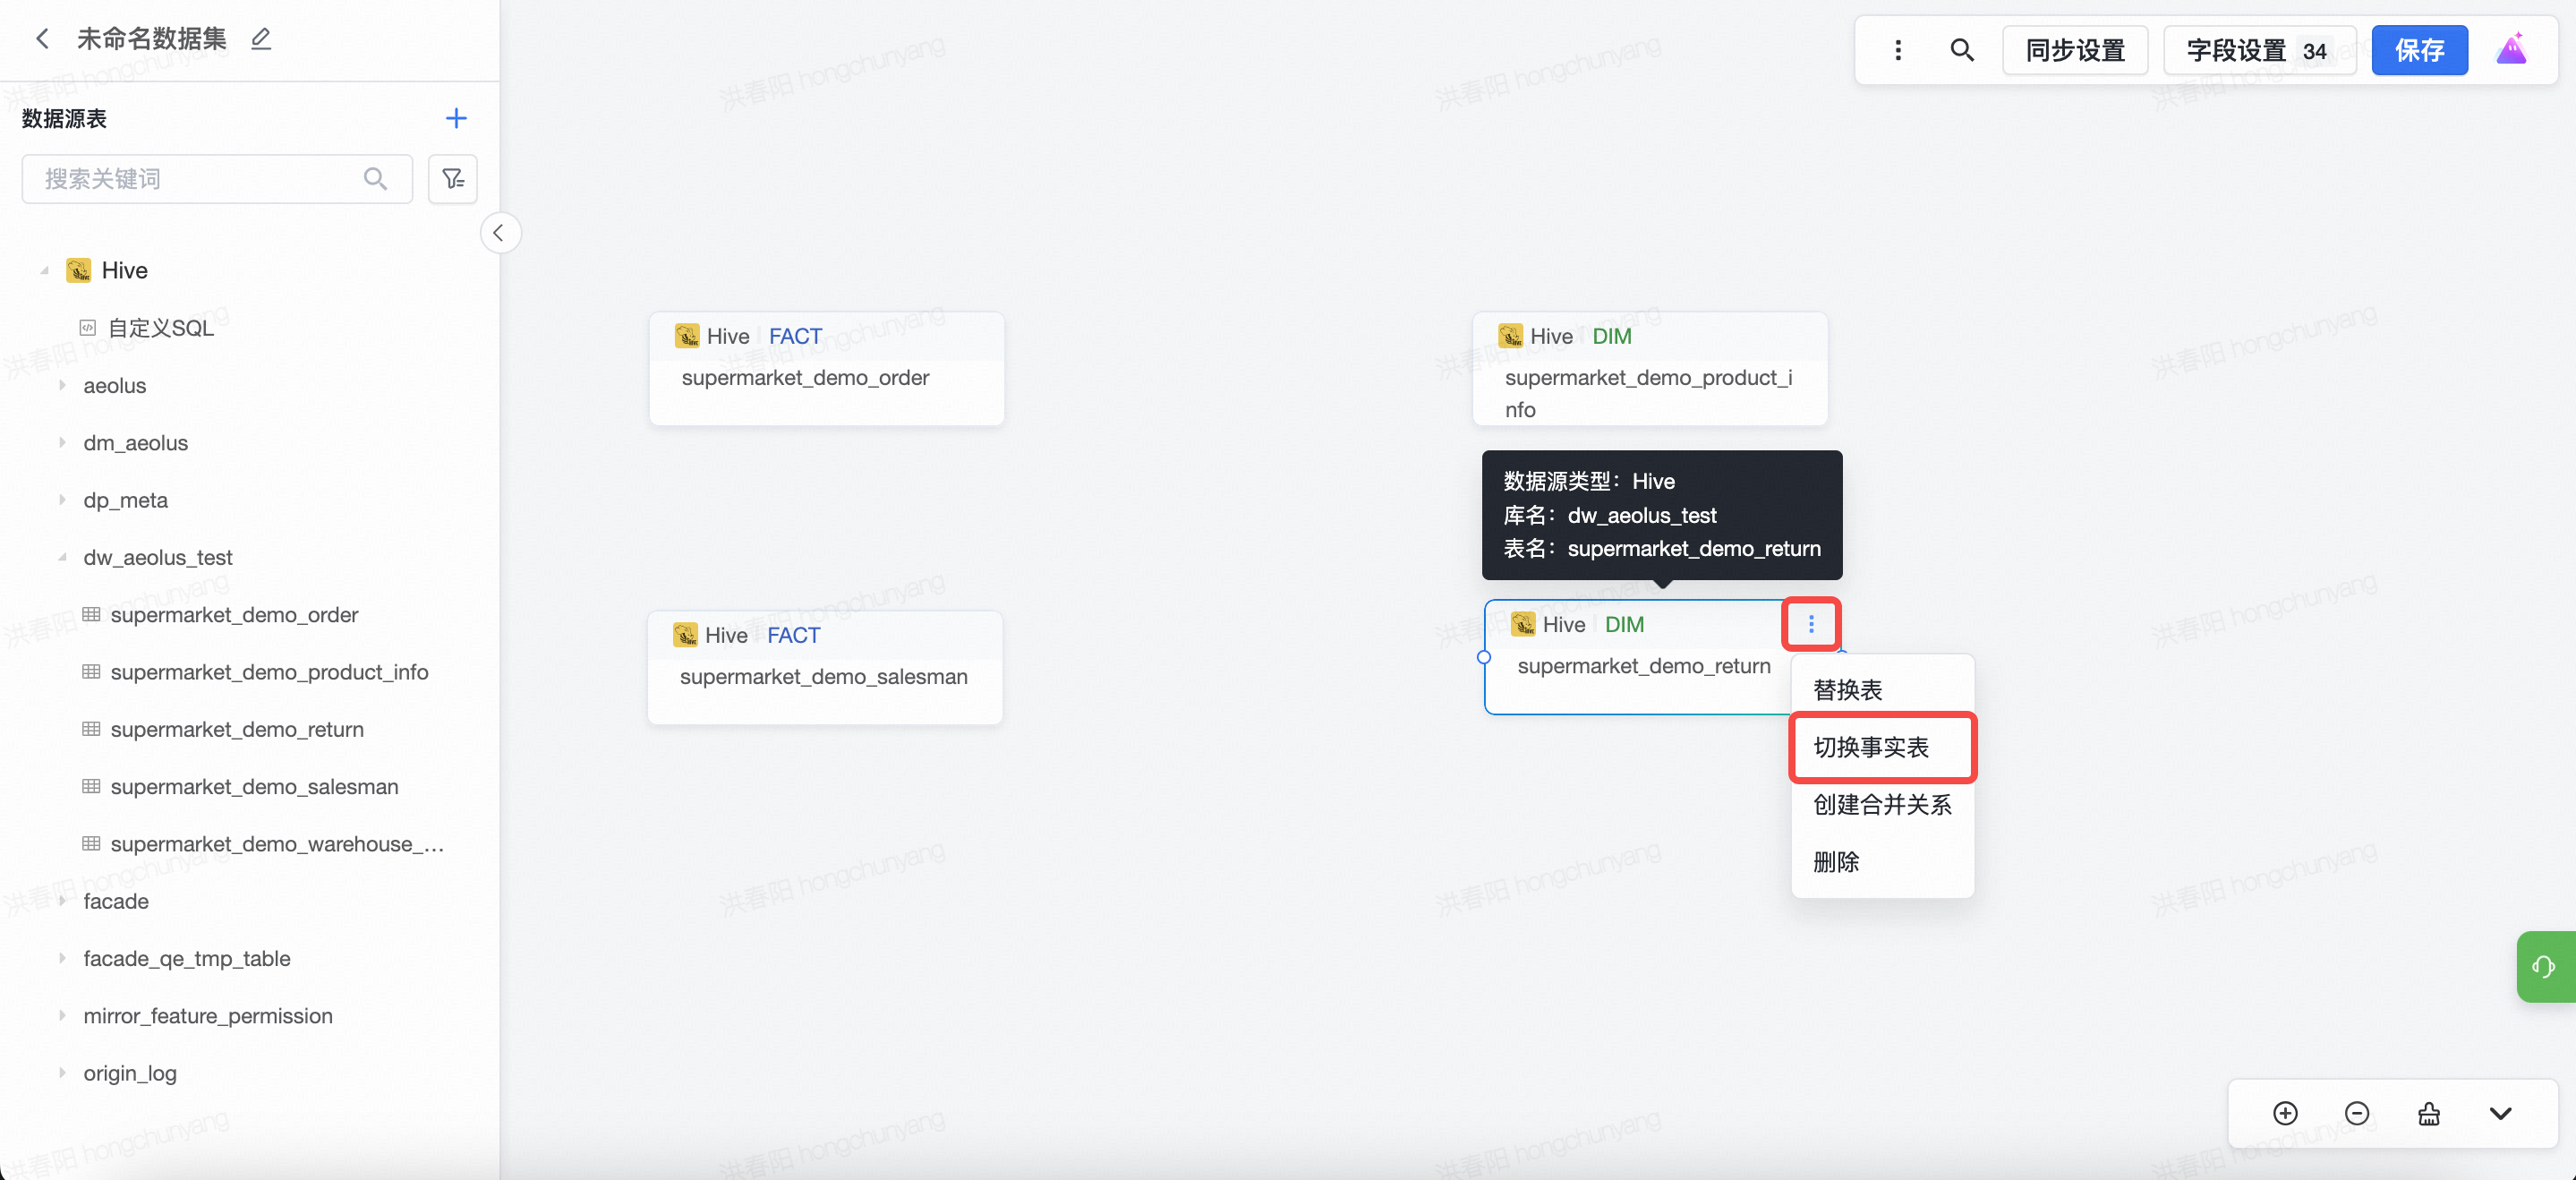Click the 搜索关键词 search field
Screen dimensions: 2576x1180
(x=200, y=179)
